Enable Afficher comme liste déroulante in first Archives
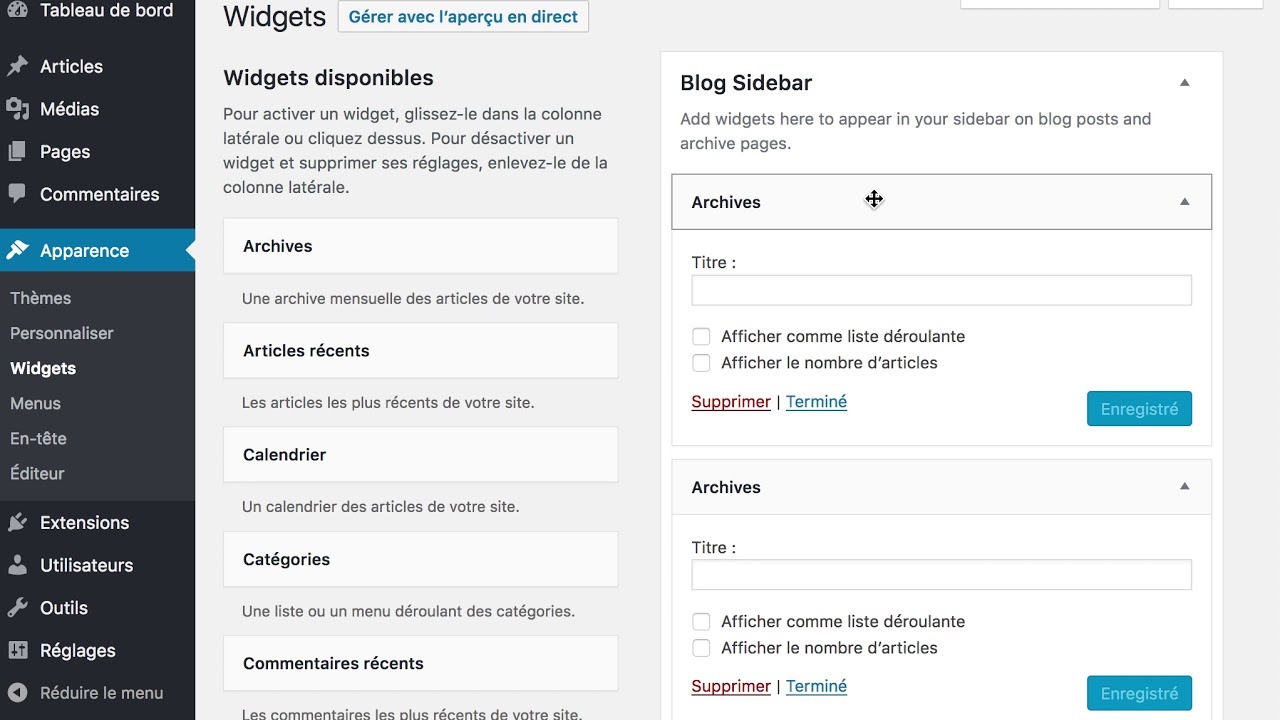This screenshot has width=1280, height=720. (x=701, y=336)
